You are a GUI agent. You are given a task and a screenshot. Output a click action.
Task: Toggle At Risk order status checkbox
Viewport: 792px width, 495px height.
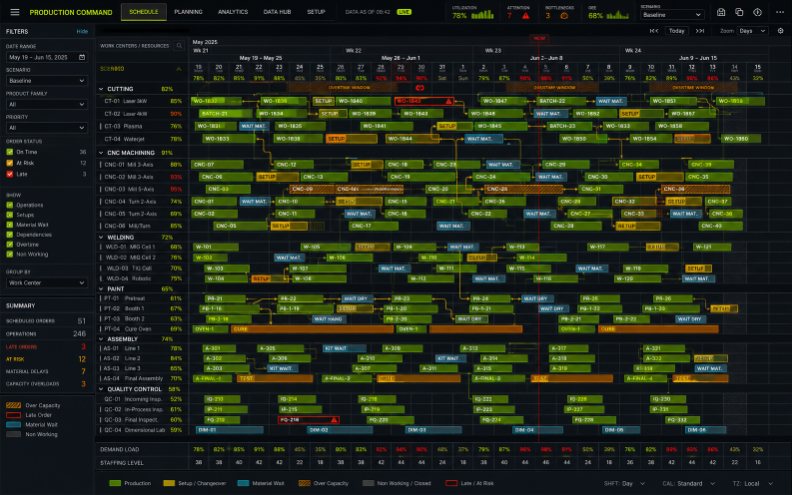click(9, 163)
